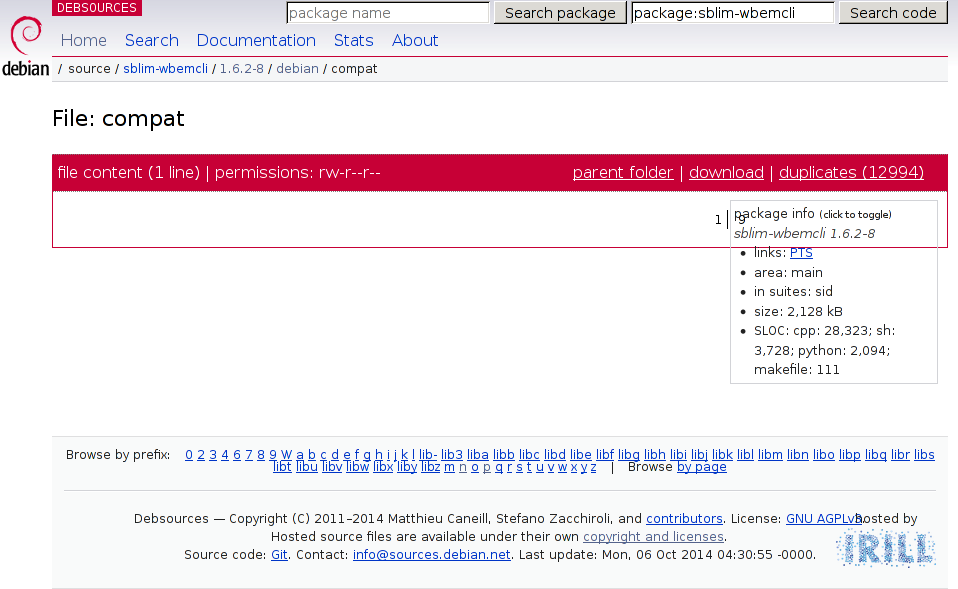
Task: Browse prefix lib3
Action: click(452, 455)
